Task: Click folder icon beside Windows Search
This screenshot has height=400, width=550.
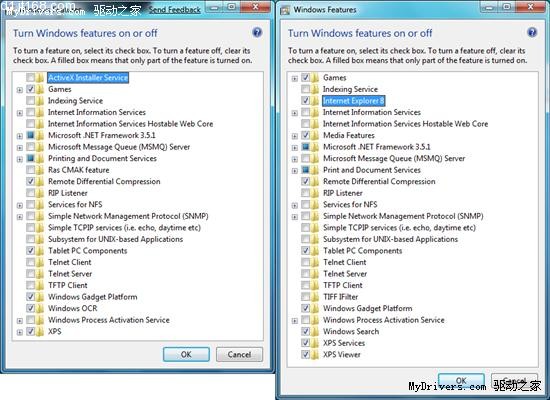Action: click(x=315, y=331)
